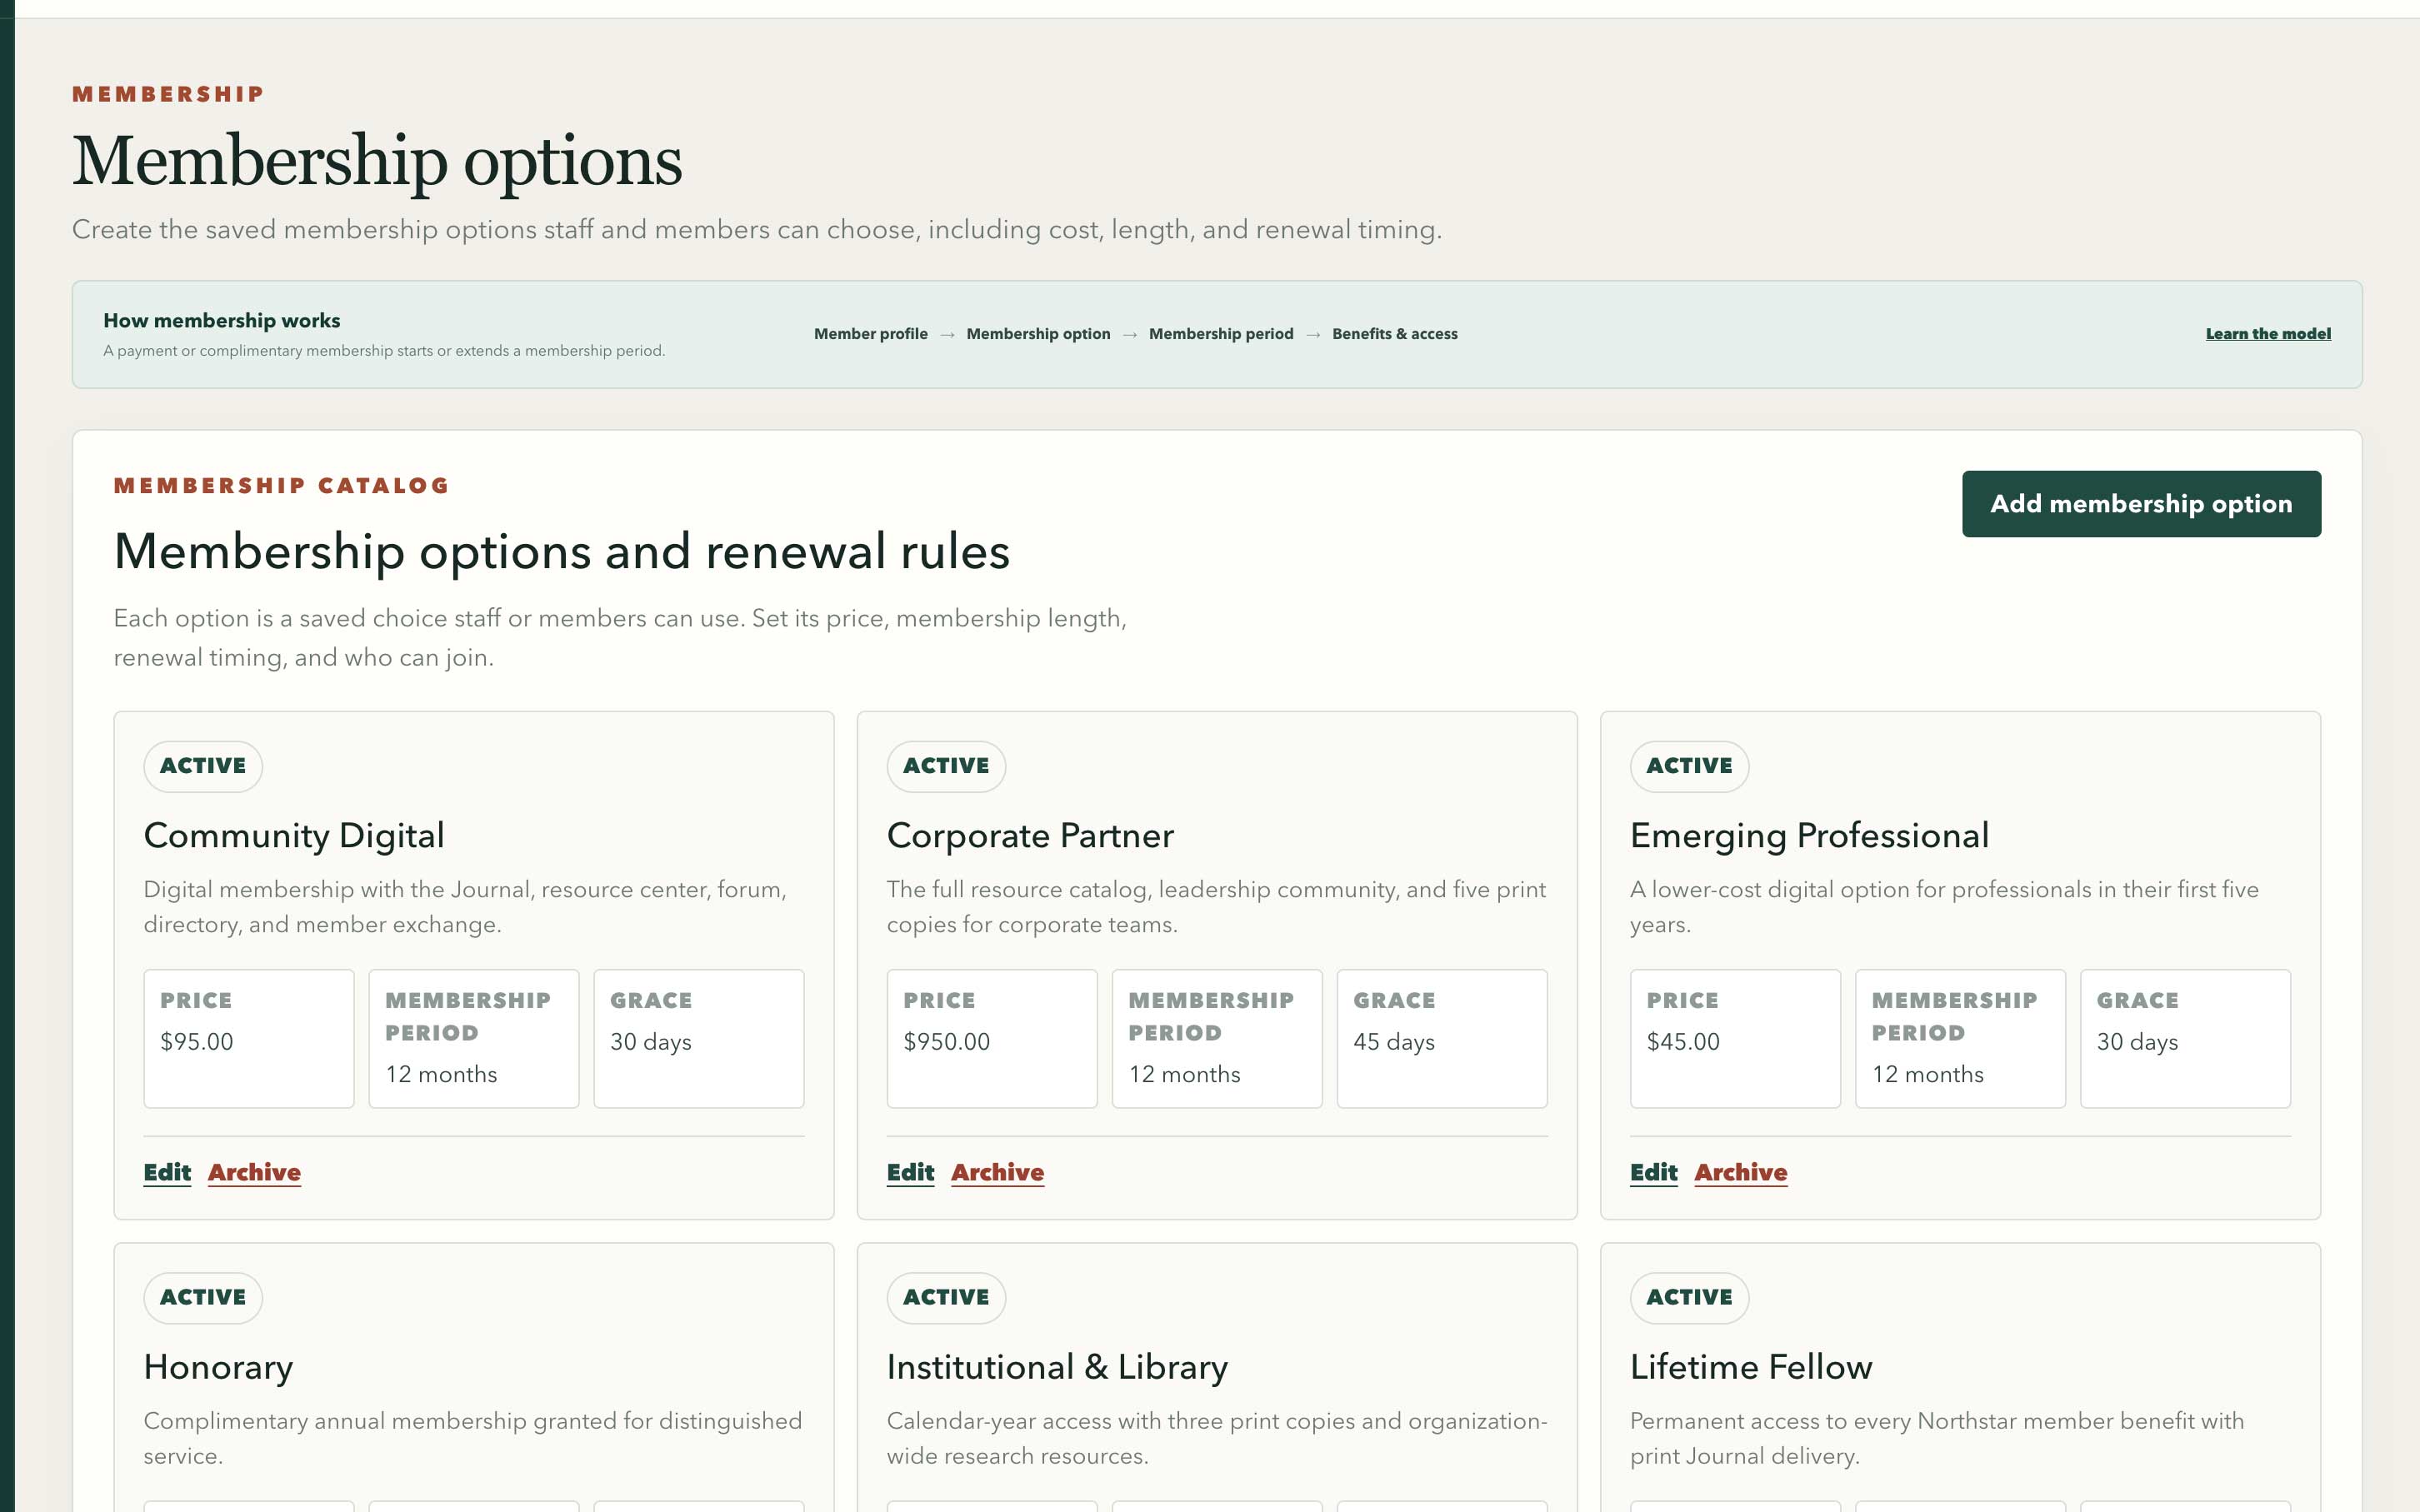Click the Membership options page title
The width and height of the screenshot is (2420, 1512).
click(377, 161)
